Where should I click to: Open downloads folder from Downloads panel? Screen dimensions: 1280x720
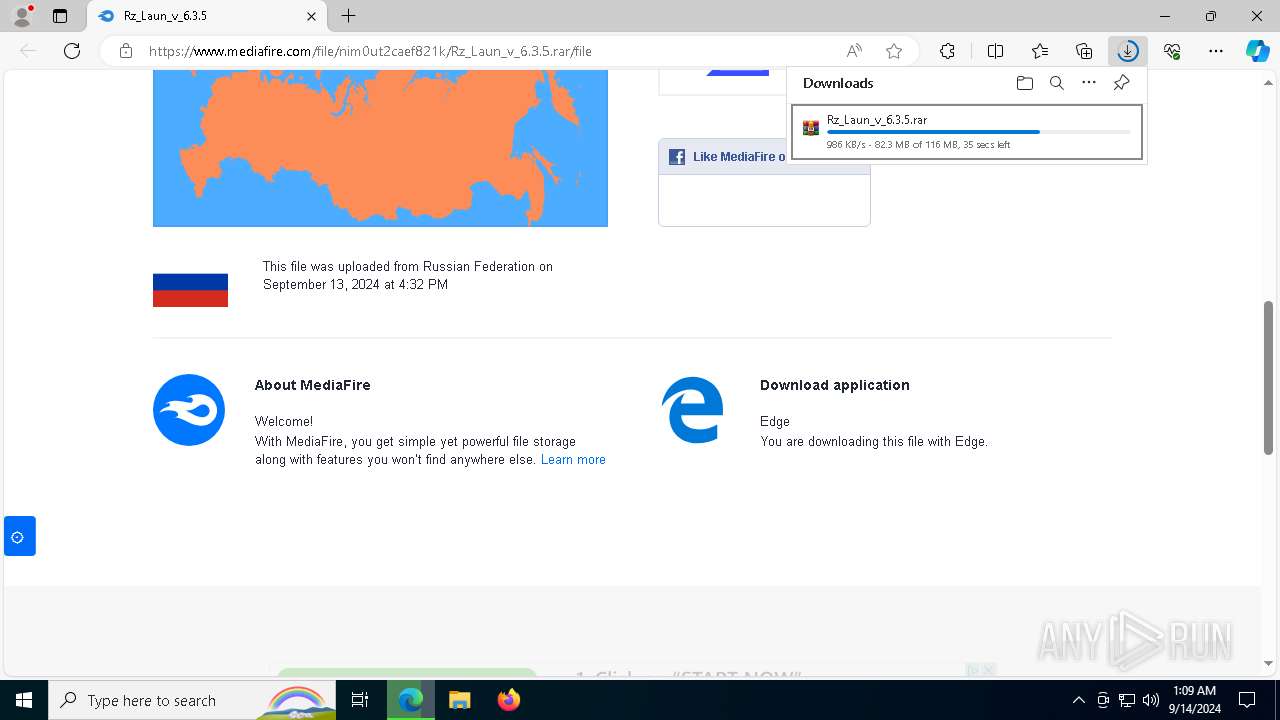pos(1024,83)
